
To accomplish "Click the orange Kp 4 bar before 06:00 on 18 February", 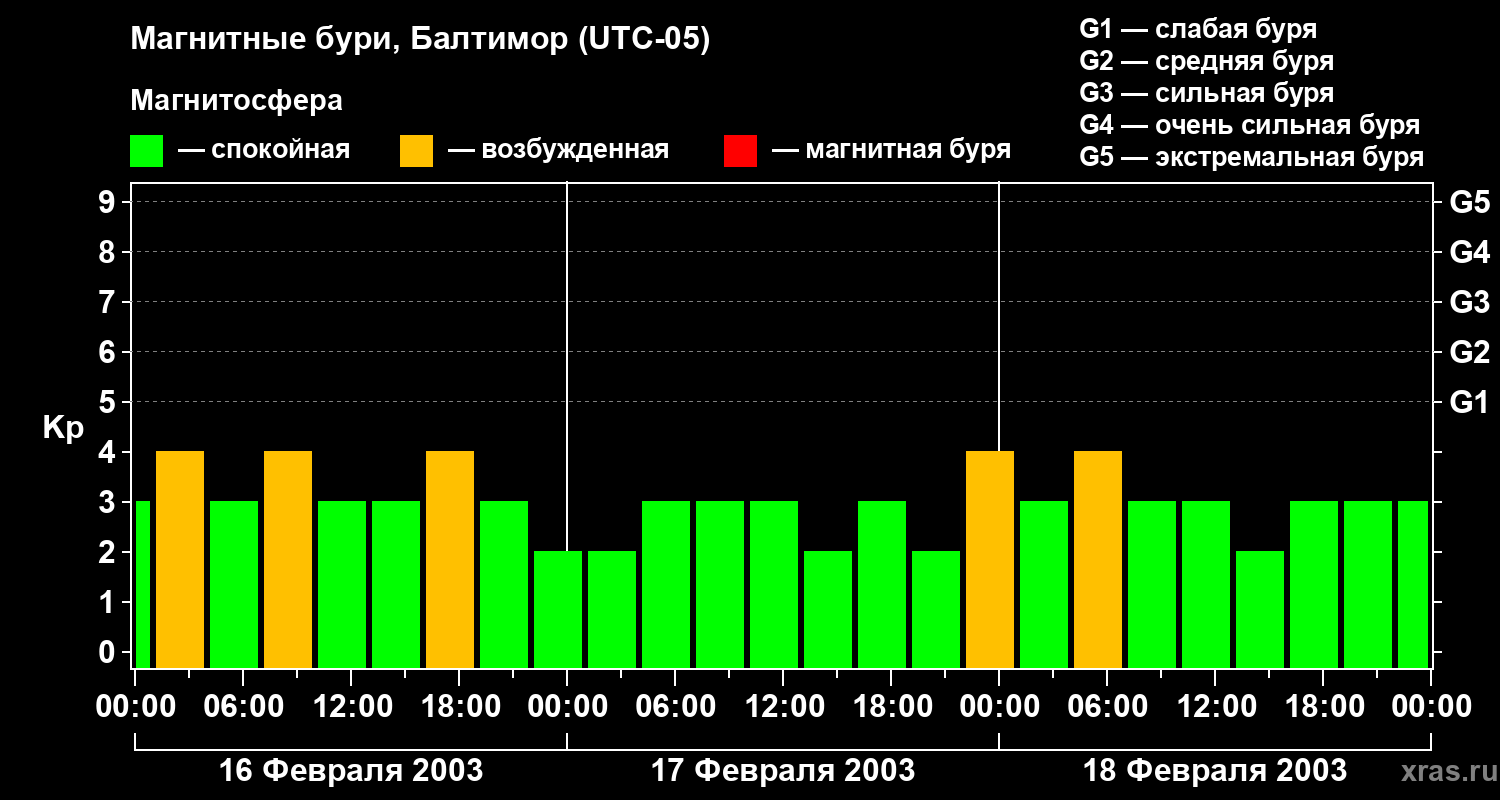I will tap(1098, 559).
